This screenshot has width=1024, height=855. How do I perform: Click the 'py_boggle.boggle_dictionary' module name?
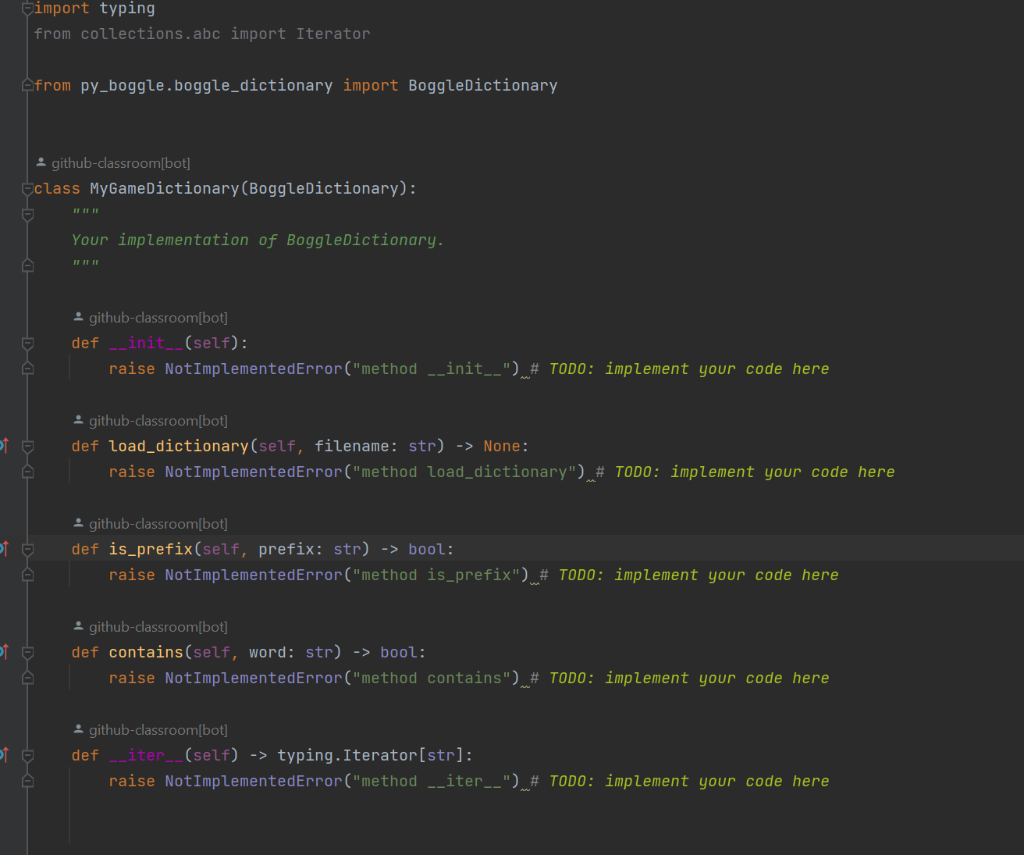(x=206, y=86)
